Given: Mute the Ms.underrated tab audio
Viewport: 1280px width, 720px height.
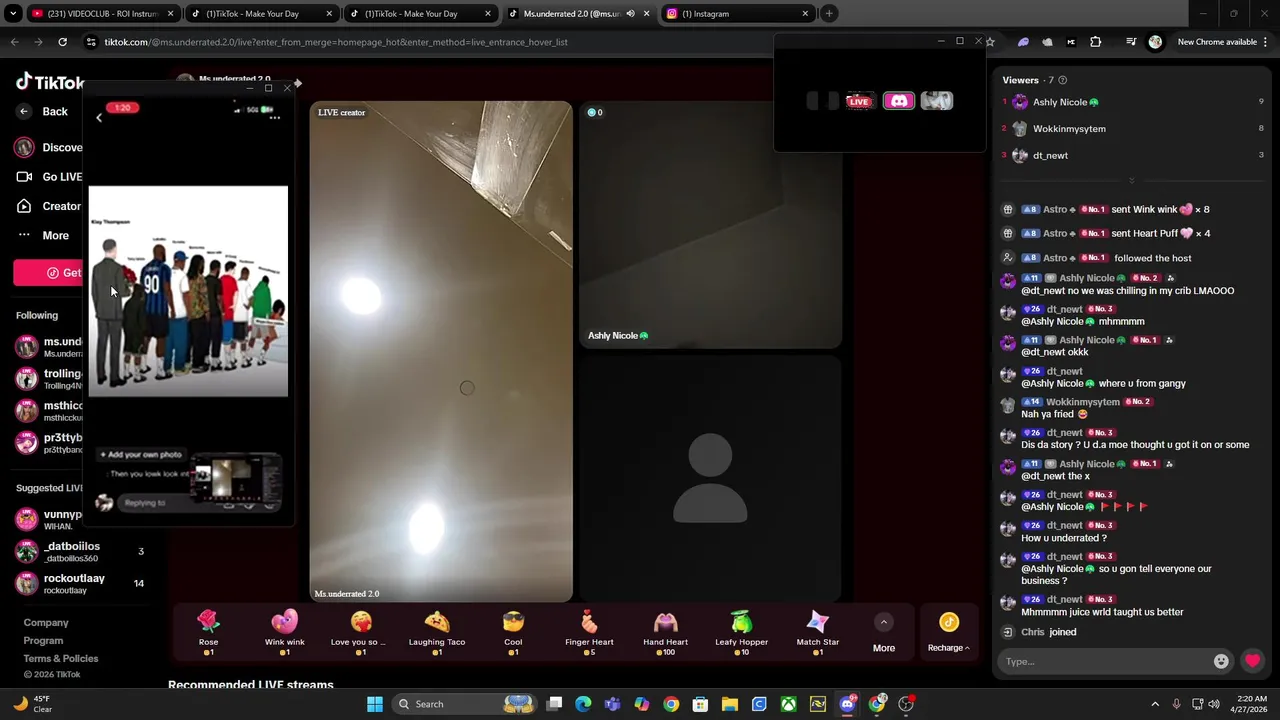Looking at the screenshot, I should pyautogui.click(x=630, y=14).
